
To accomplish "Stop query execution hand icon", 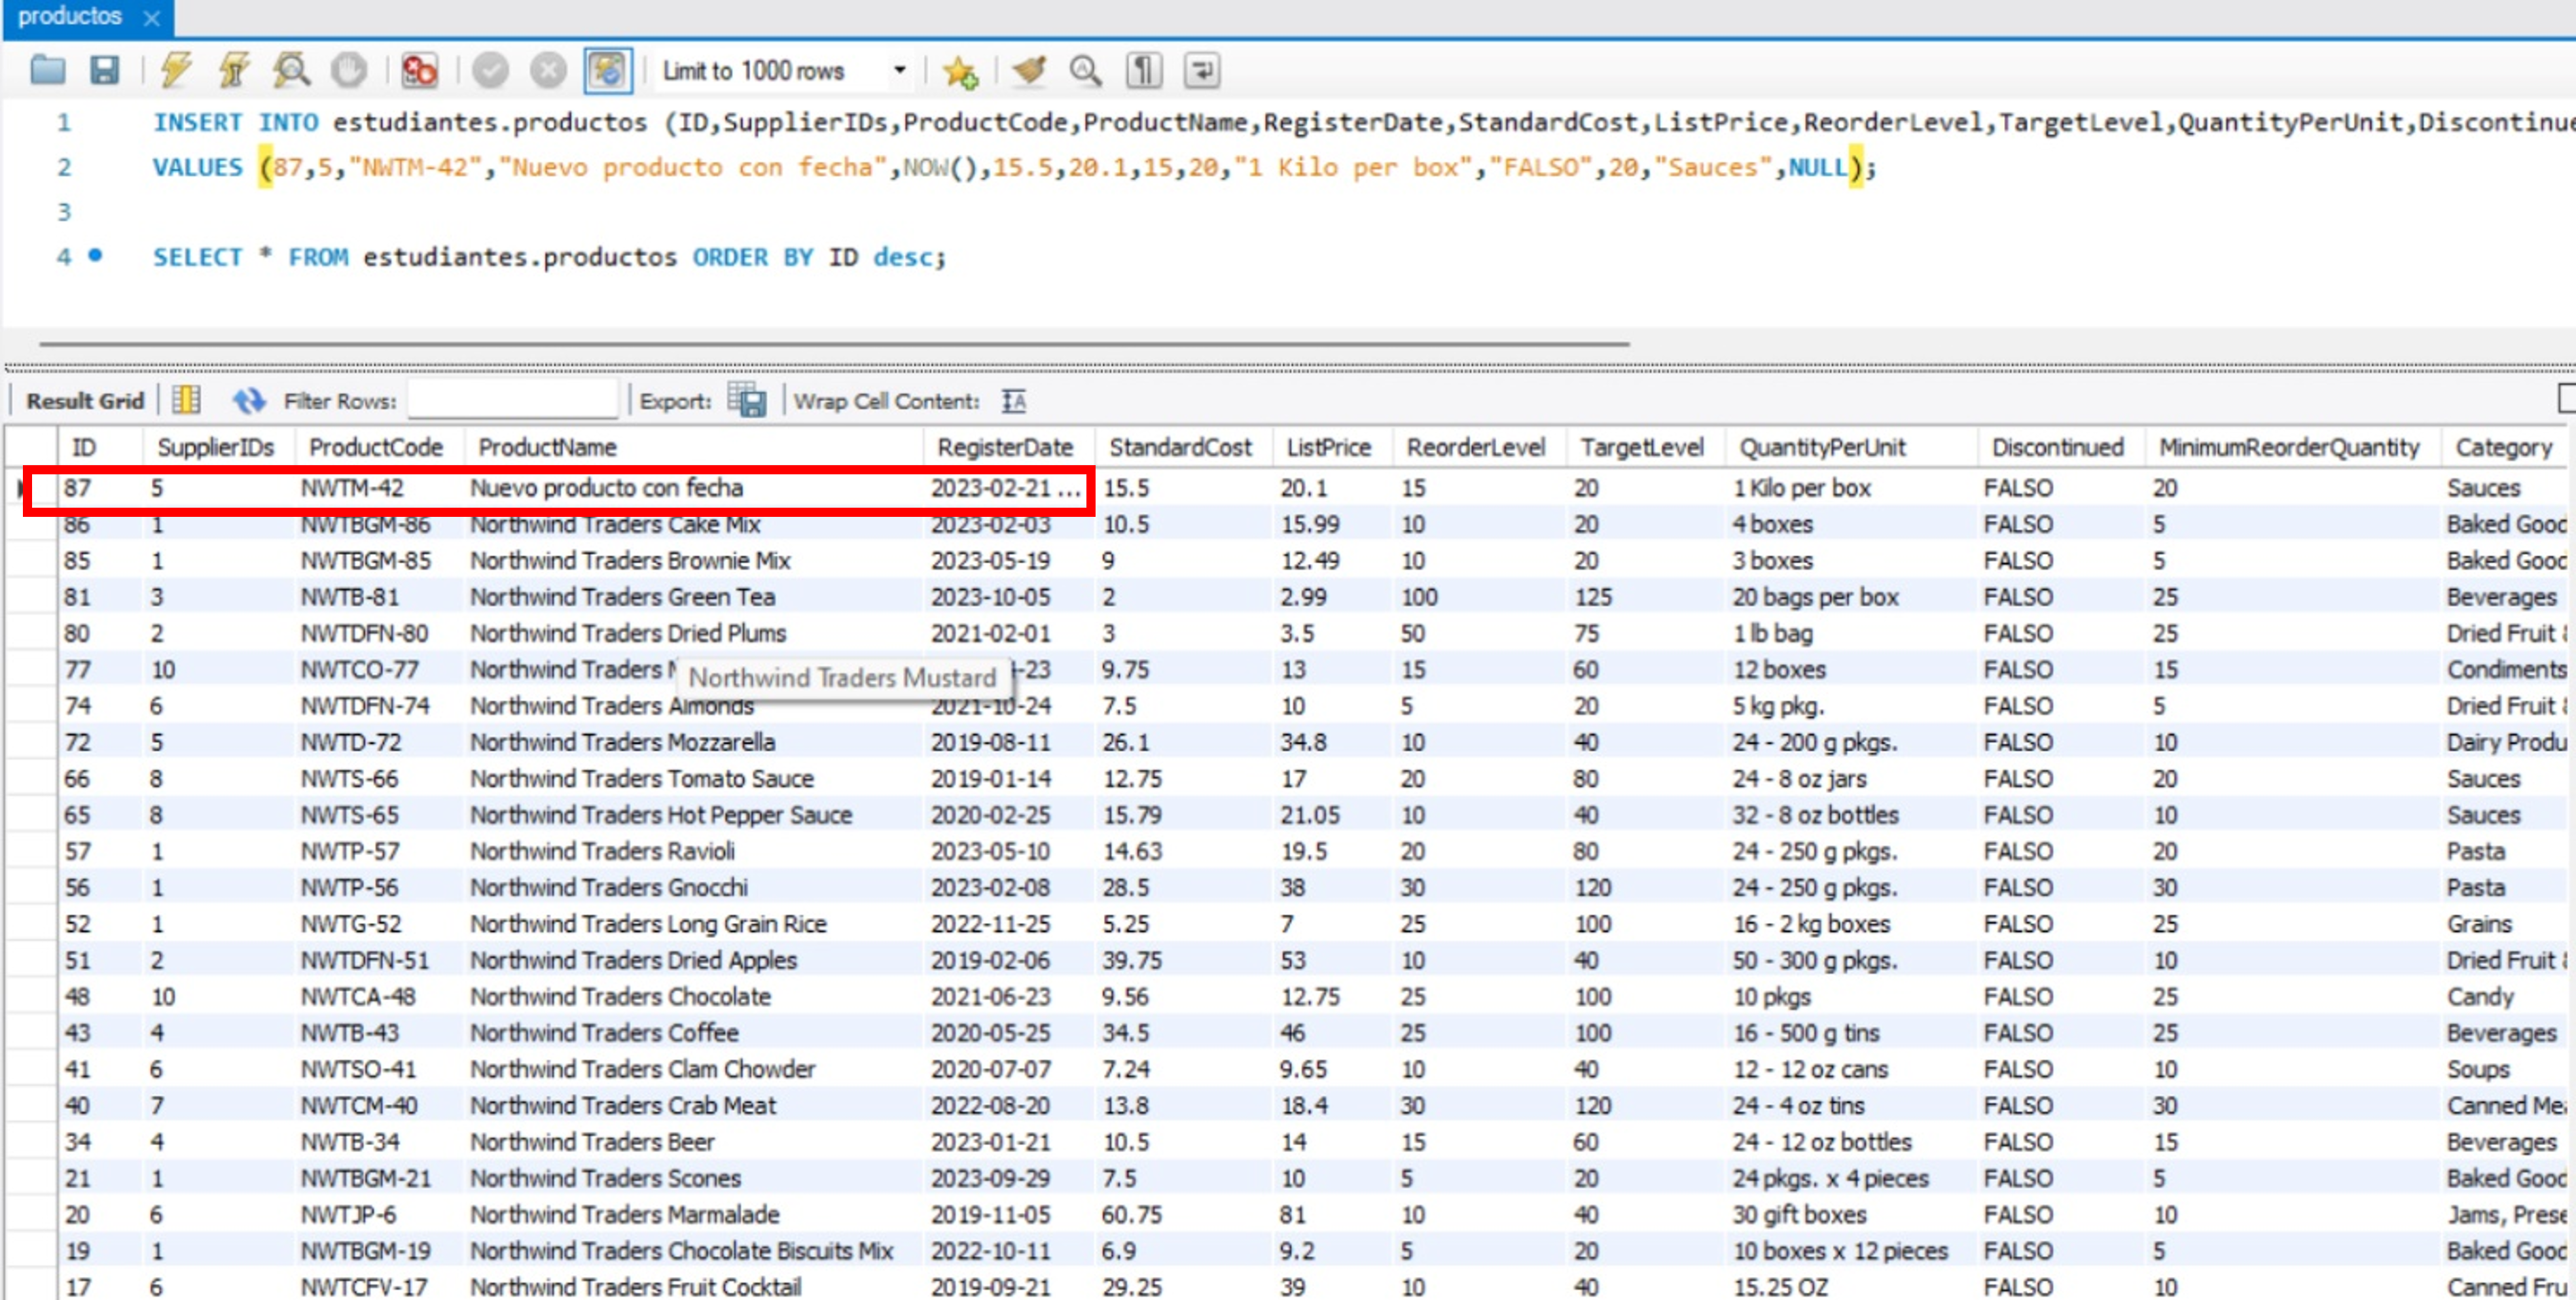I will pos(349,70).
